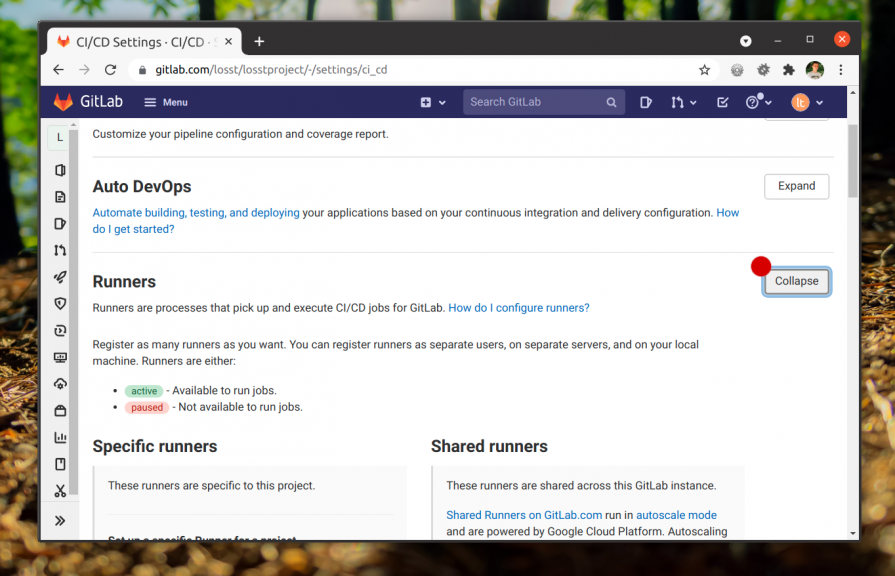Click the Search GitLab input field
The image size is (895, 576).
[535, 102]
